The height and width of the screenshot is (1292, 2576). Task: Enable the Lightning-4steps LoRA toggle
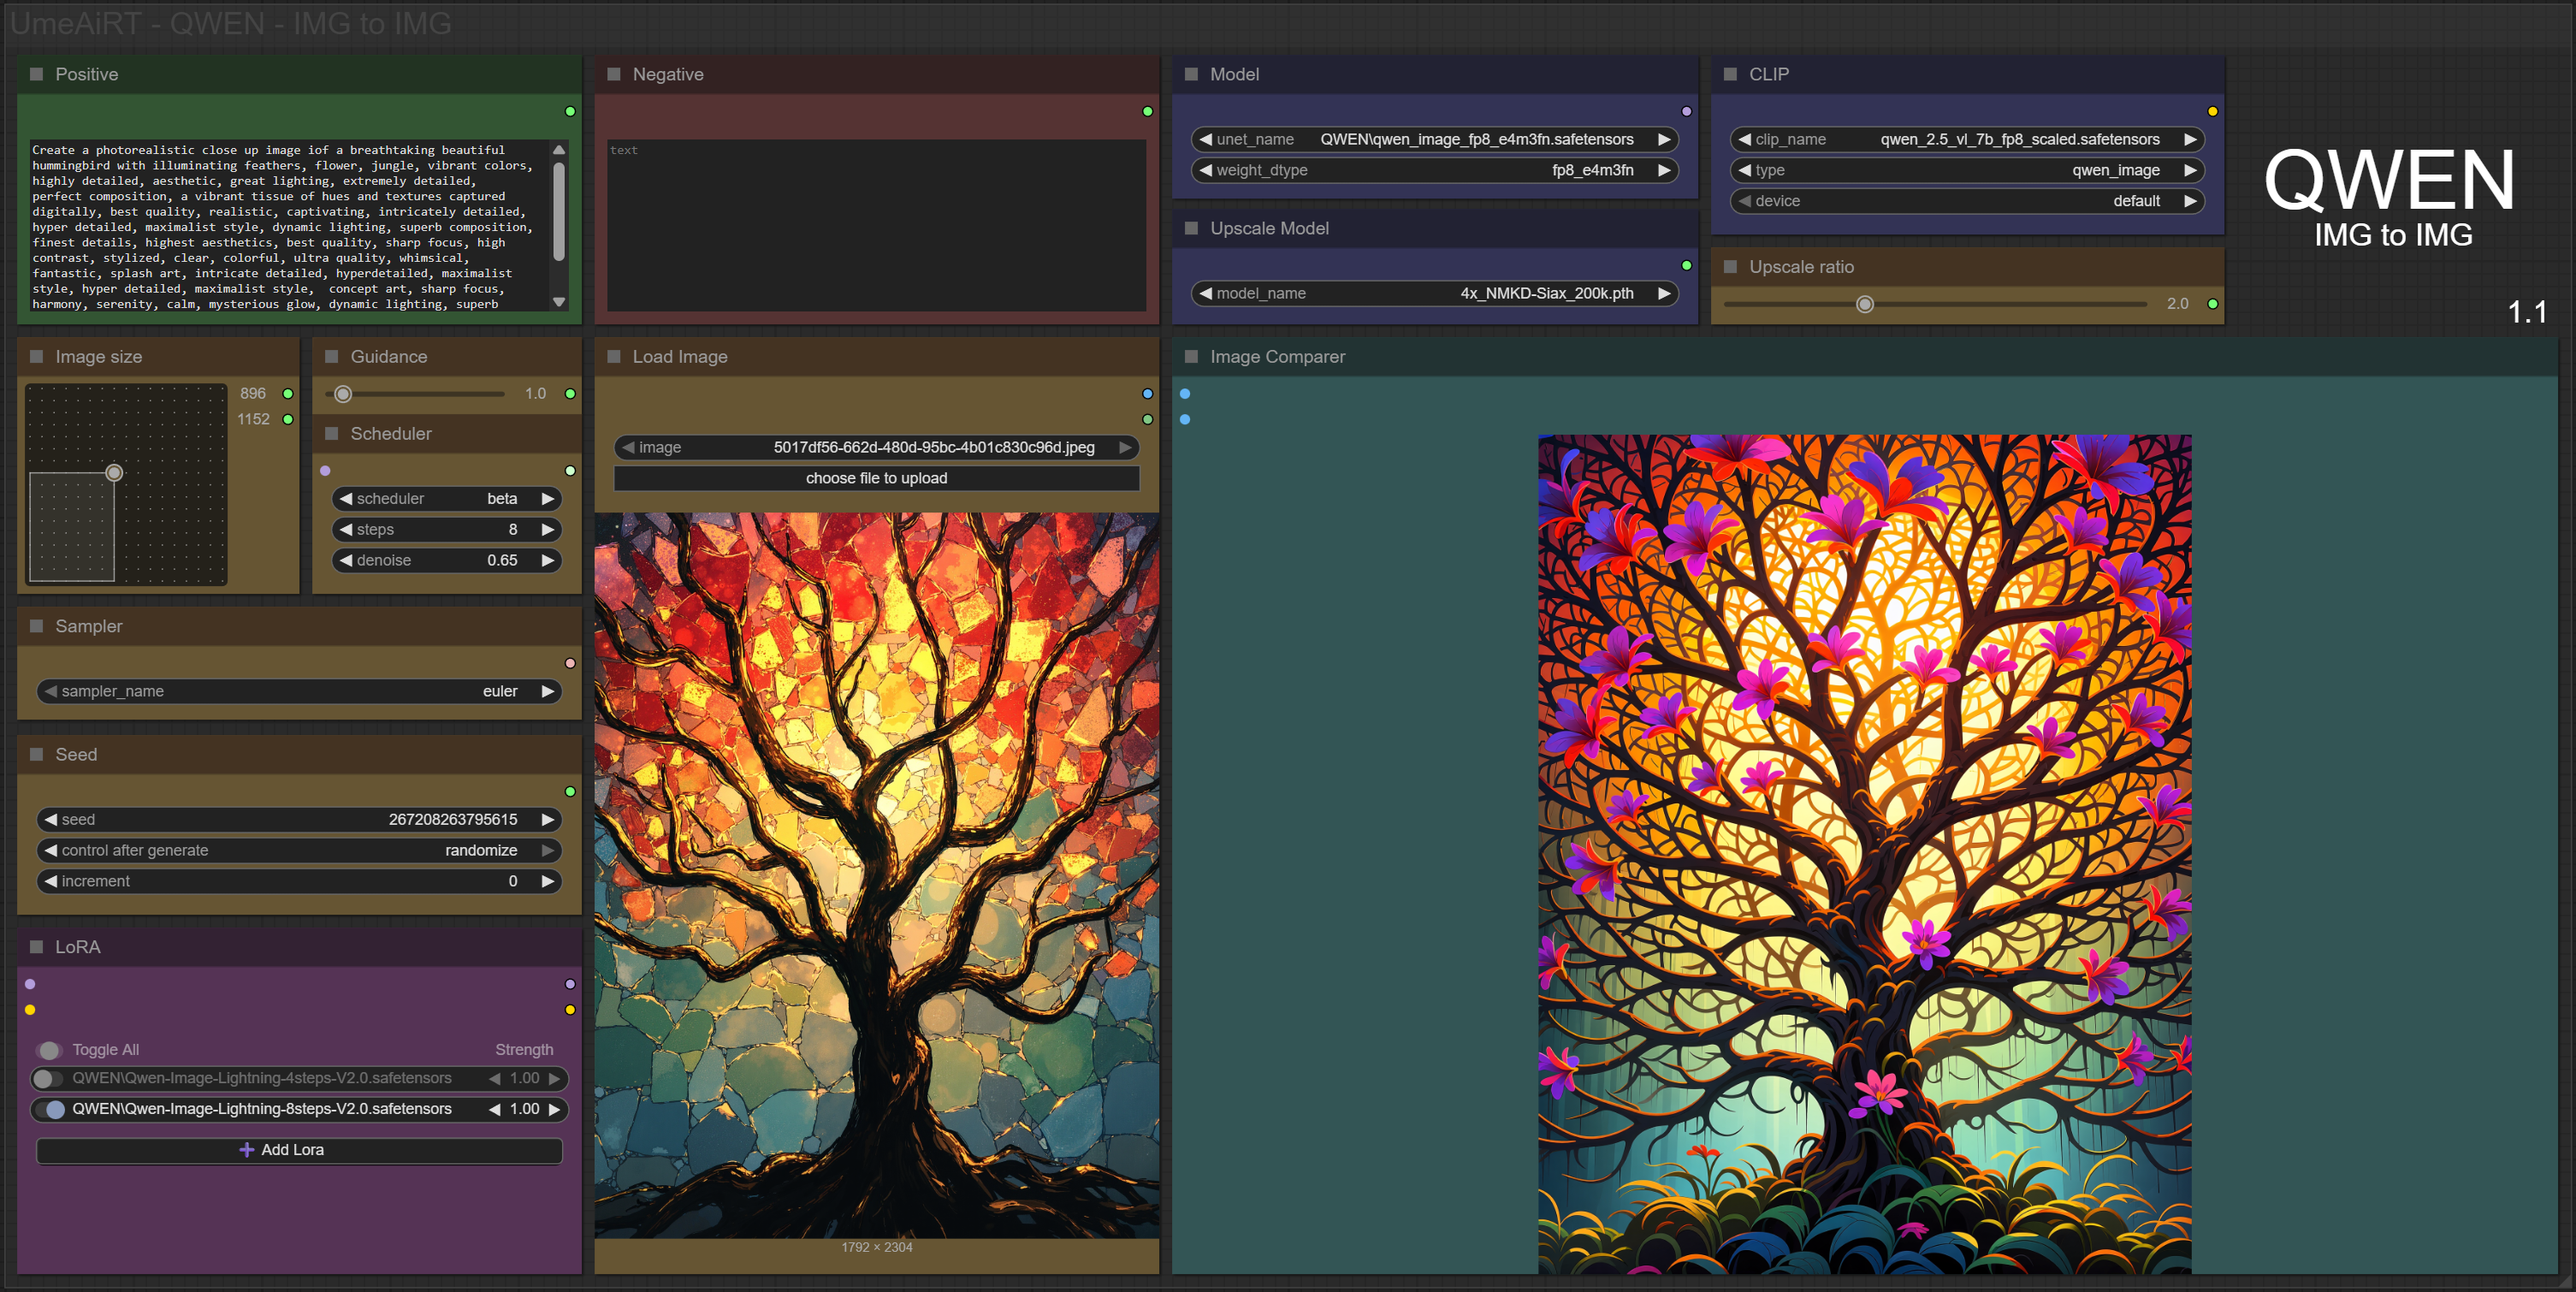[46, 1078]
